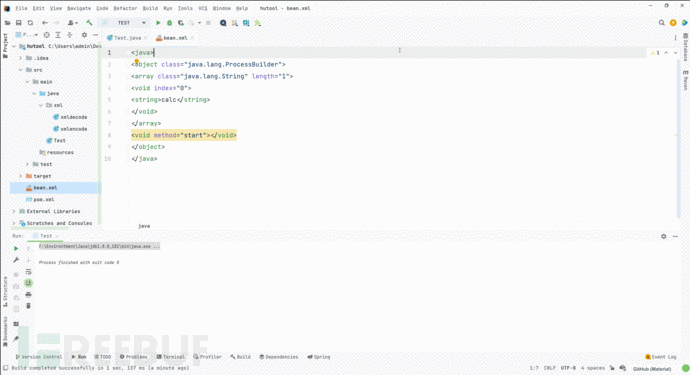
Task: Open the Navigate menu
Action: pos(79,8)
